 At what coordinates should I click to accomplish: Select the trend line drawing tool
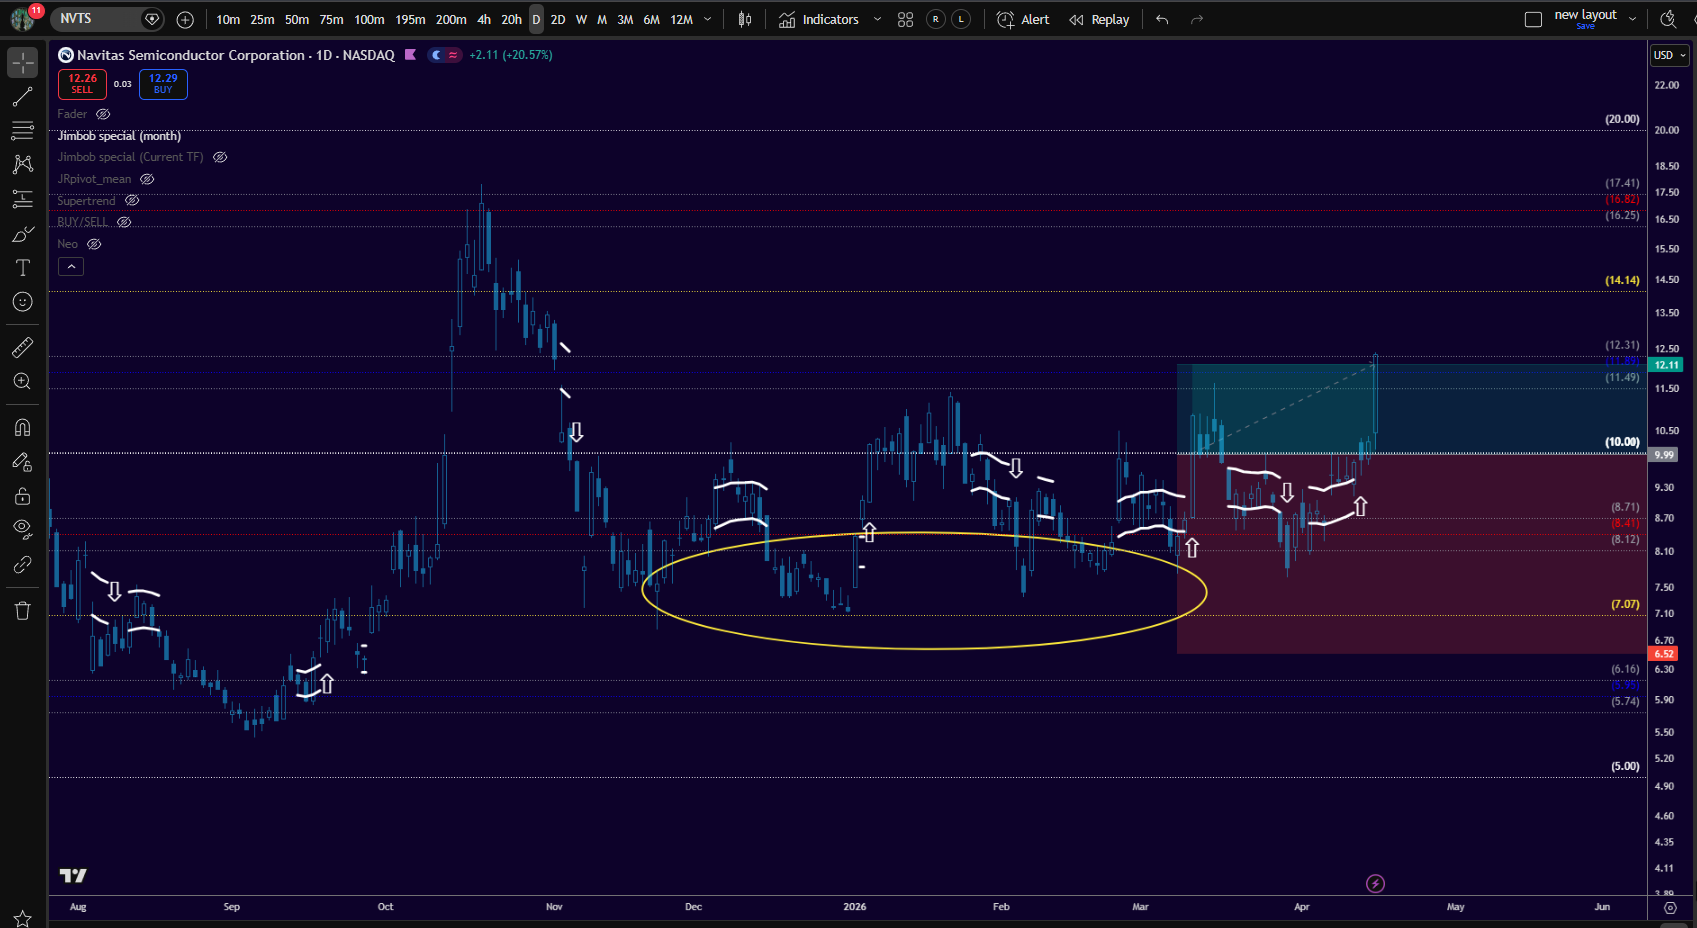tap(22, 97)
